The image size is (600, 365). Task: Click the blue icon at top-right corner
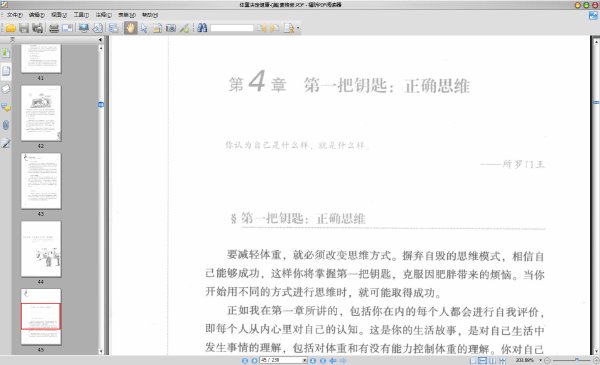coord(593,16)
